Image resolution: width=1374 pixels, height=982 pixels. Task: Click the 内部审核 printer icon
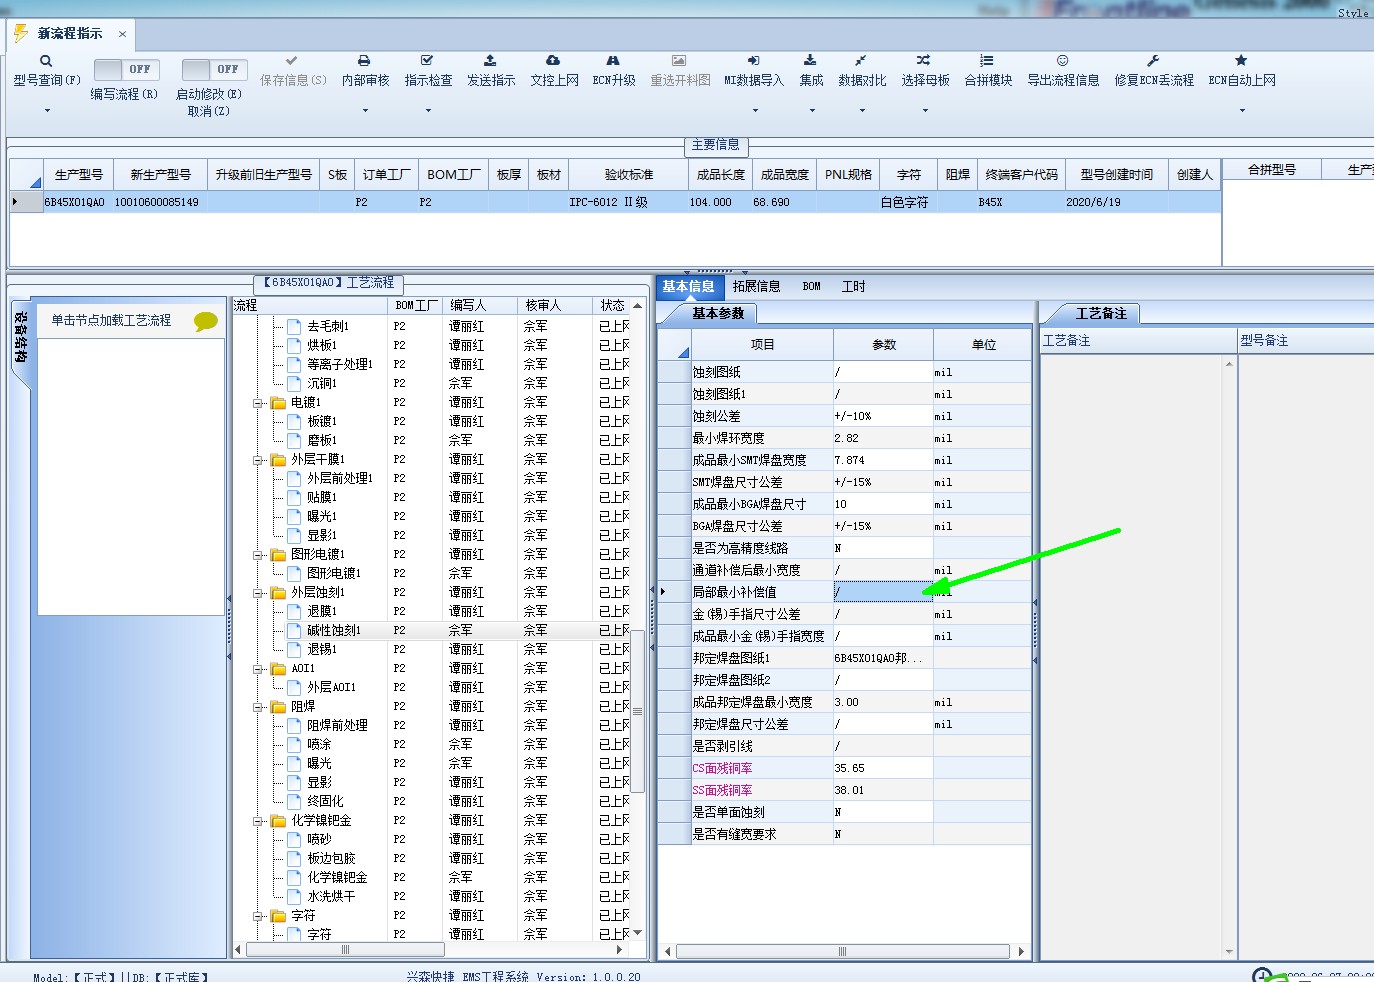click(364, 61)
